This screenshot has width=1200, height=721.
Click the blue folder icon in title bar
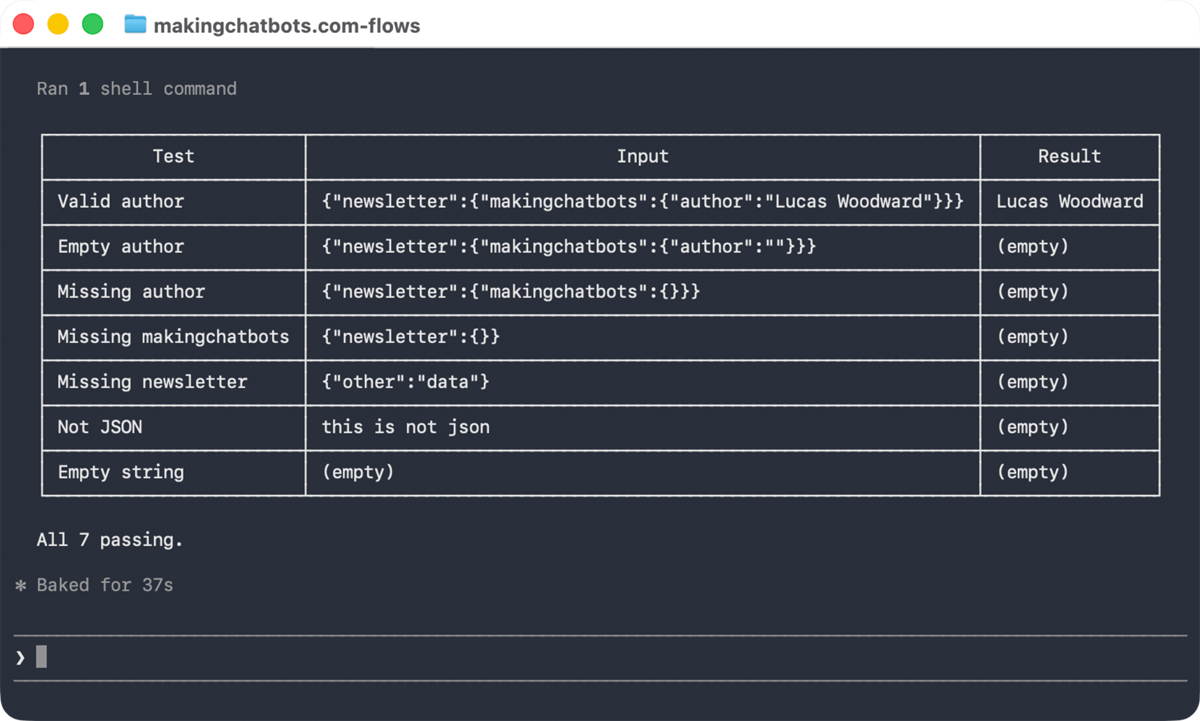135,24
